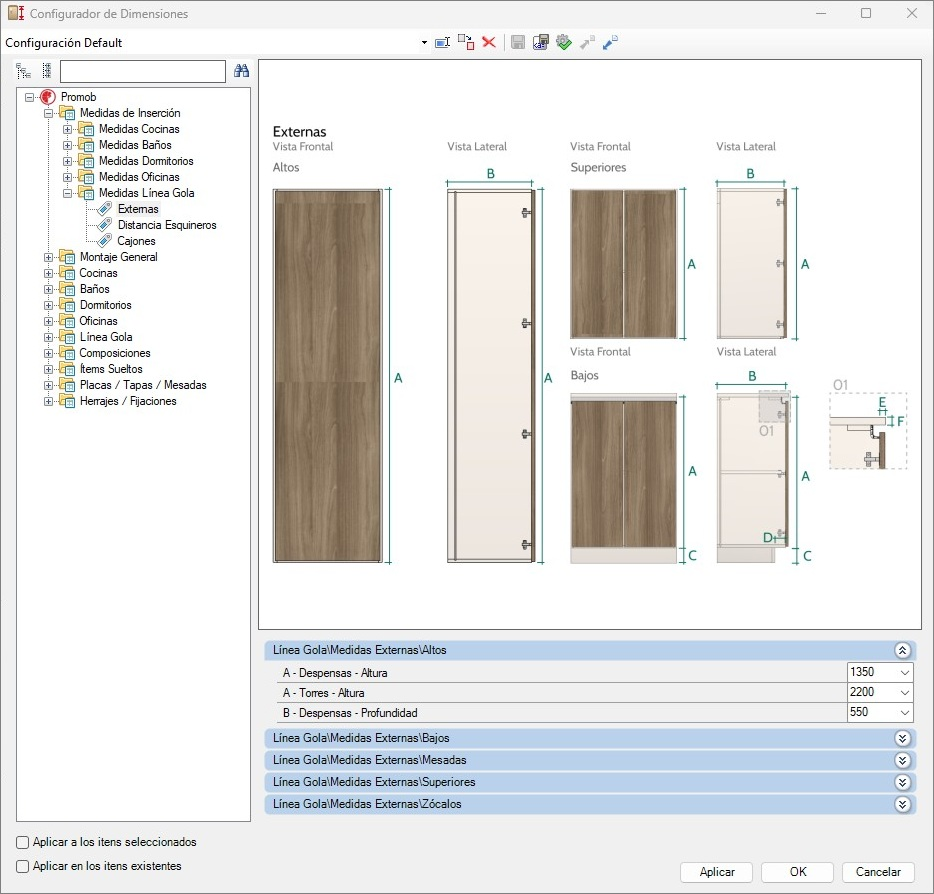Click the blue import/export arrow icon
The image size is (934, 894).
(x=610, y=42)
